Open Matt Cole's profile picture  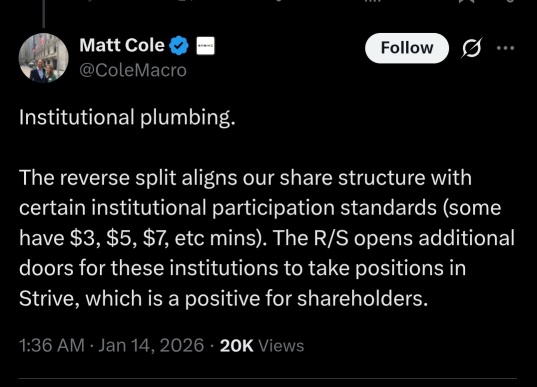[x=43, y=58]
